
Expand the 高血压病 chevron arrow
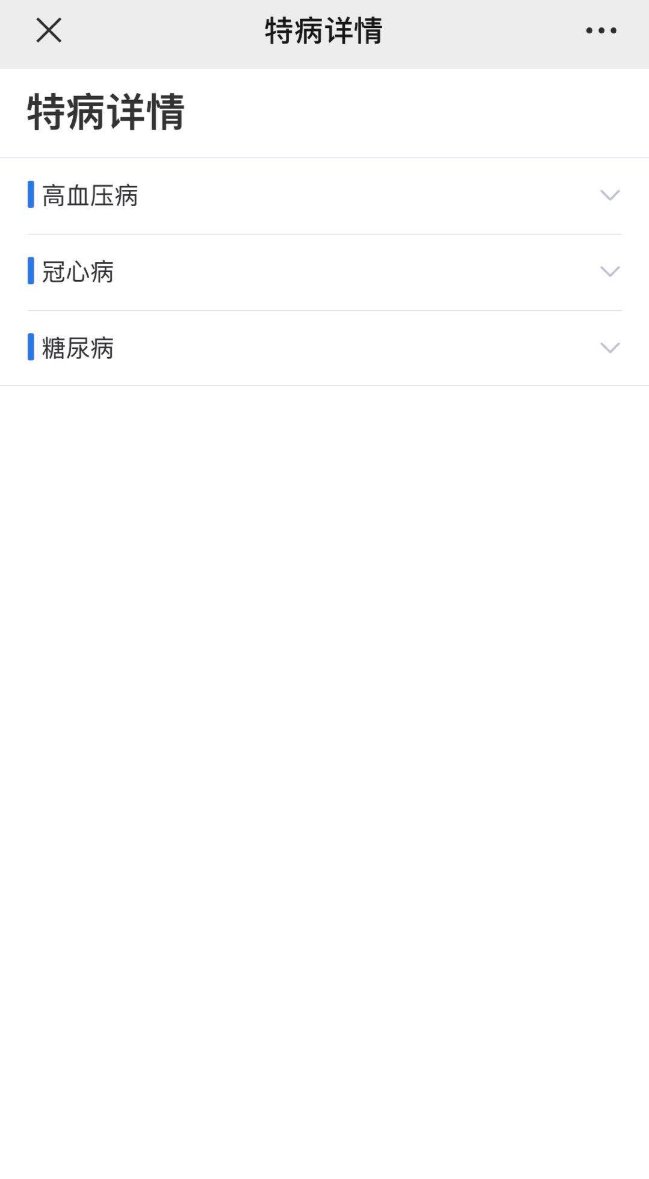pos(610,195)
